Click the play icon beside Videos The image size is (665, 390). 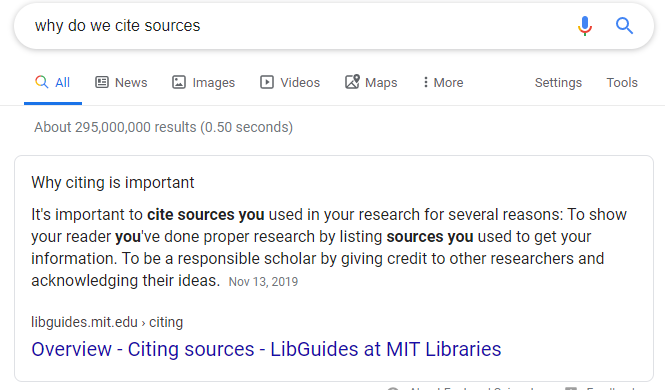[x=267, y=82]
